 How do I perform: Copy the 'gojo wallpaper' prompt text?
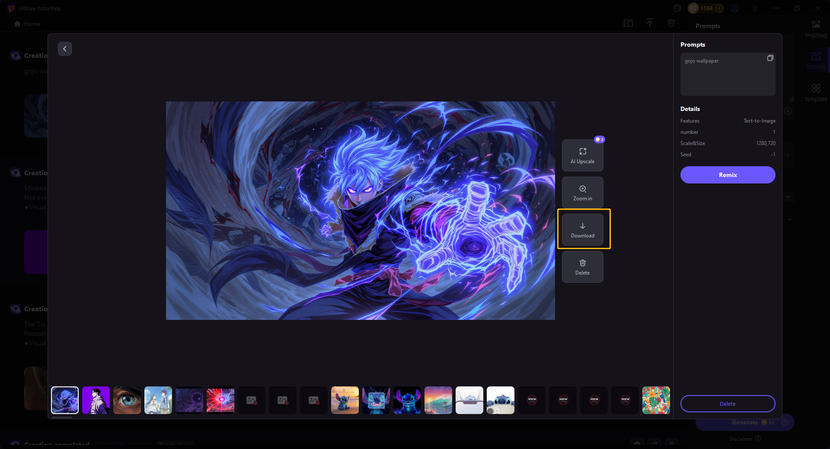point(770,58)
